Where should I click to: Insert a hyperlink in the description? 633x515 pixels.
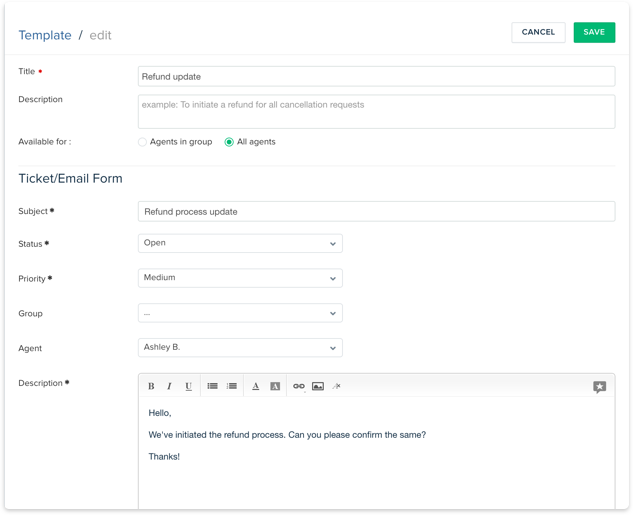tap(298, 386)
